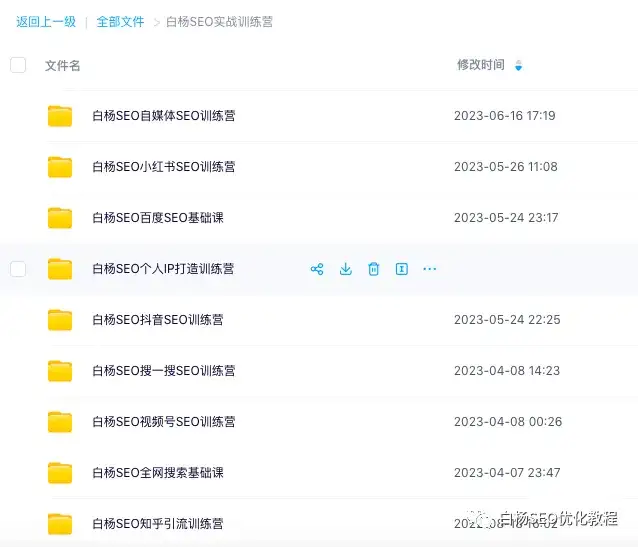Viewport: 638px width, 547px height.
Task: Open 白杨SEO抖音SEO训练营 folder name
Action: coord(158,320)
